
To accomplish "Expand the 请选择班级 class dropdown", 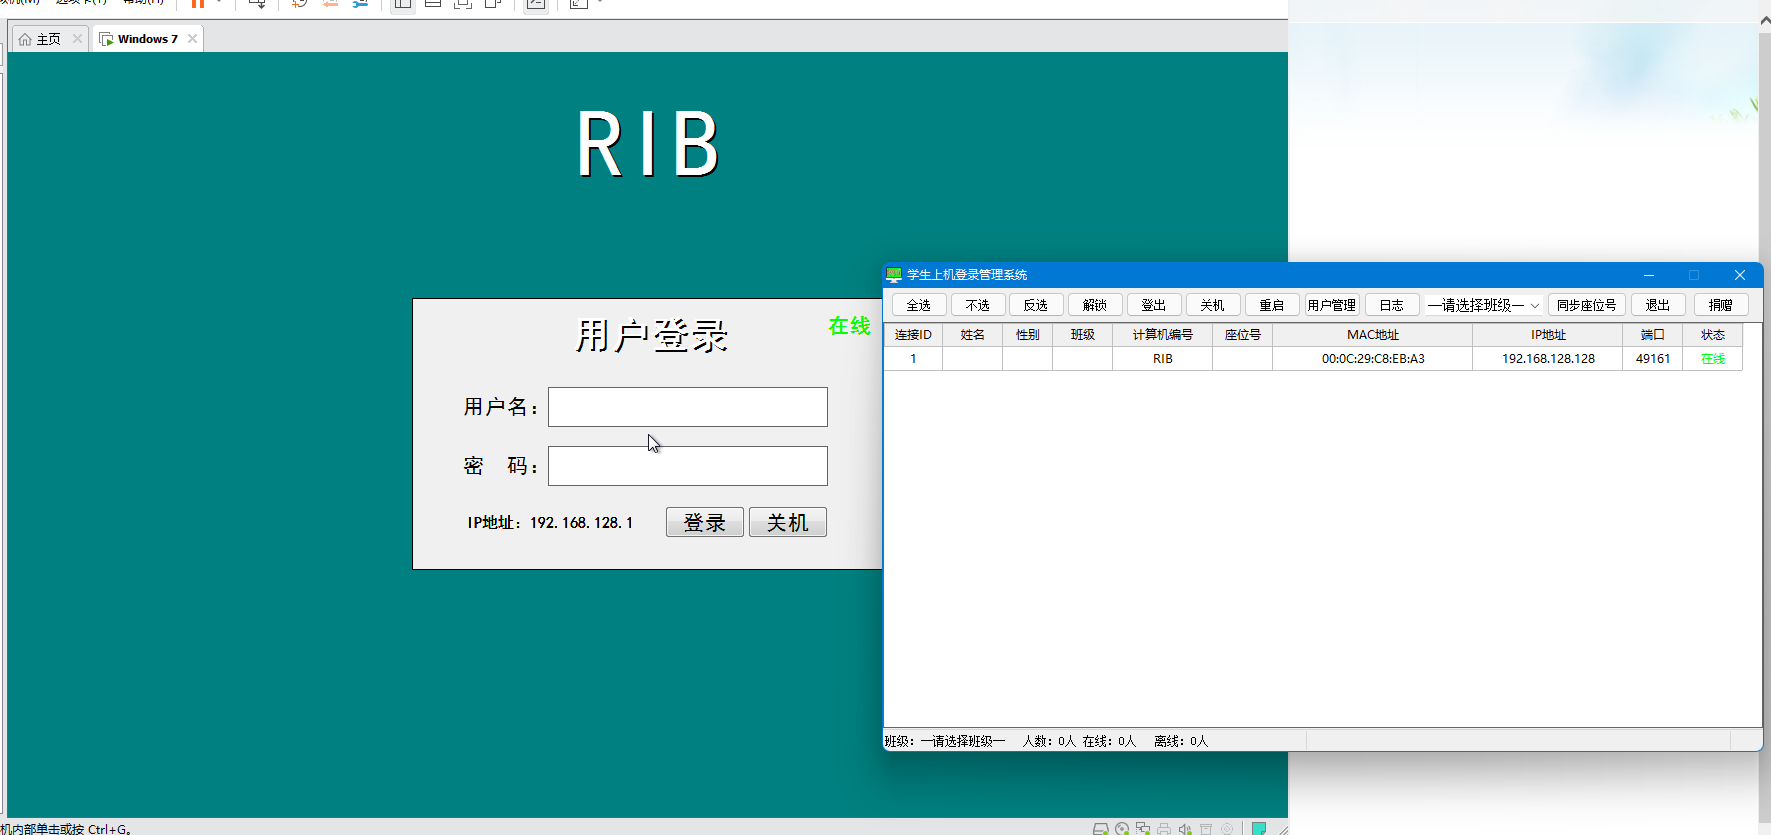I will click(1484, 305).
